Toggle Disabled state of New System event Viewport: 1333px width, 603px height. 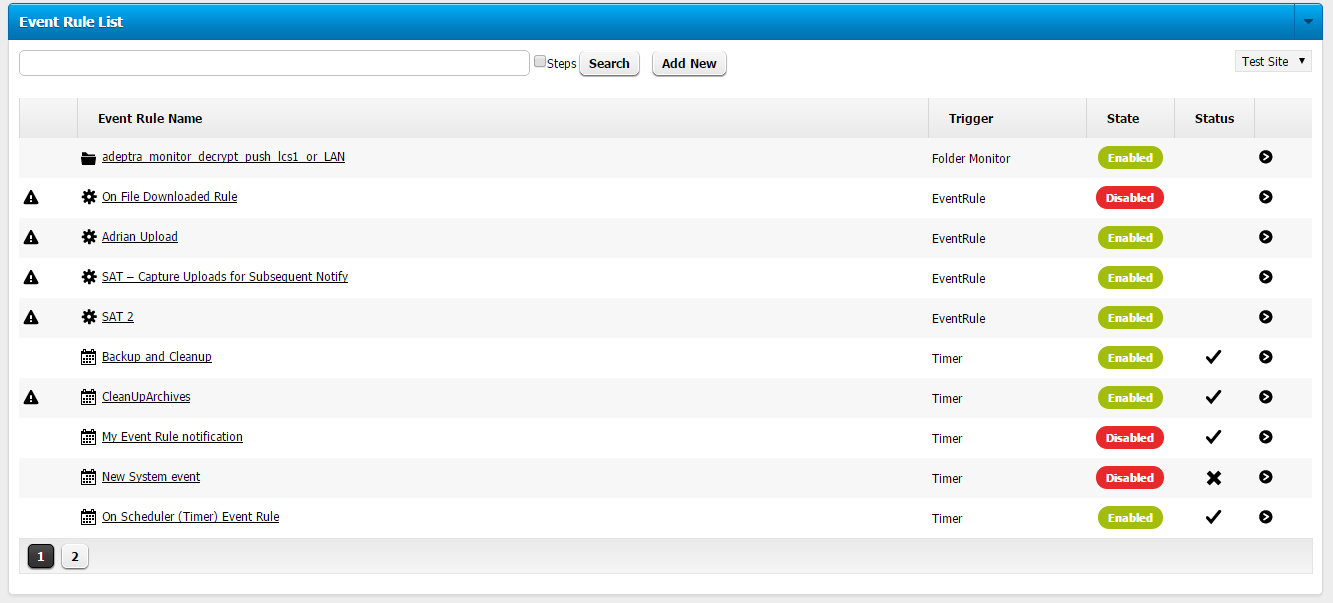point(1130,478)
